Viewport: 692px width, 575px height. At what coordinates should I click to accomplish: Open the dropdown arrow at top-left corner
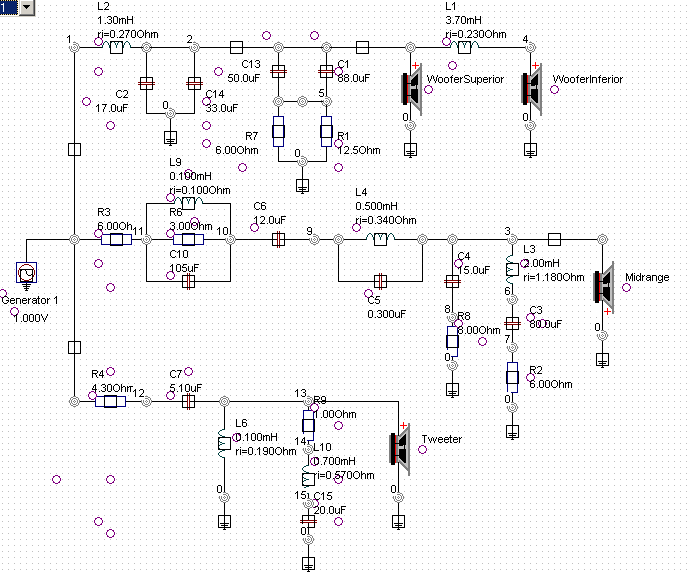pos(27,8)
